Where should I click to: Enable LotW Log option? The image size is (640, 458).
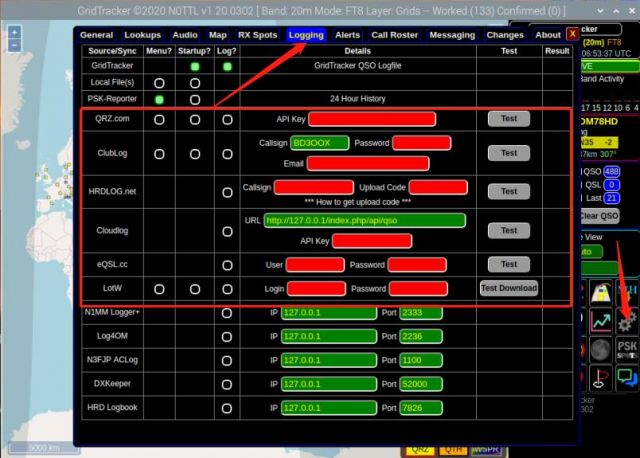(x=227, y=289)
